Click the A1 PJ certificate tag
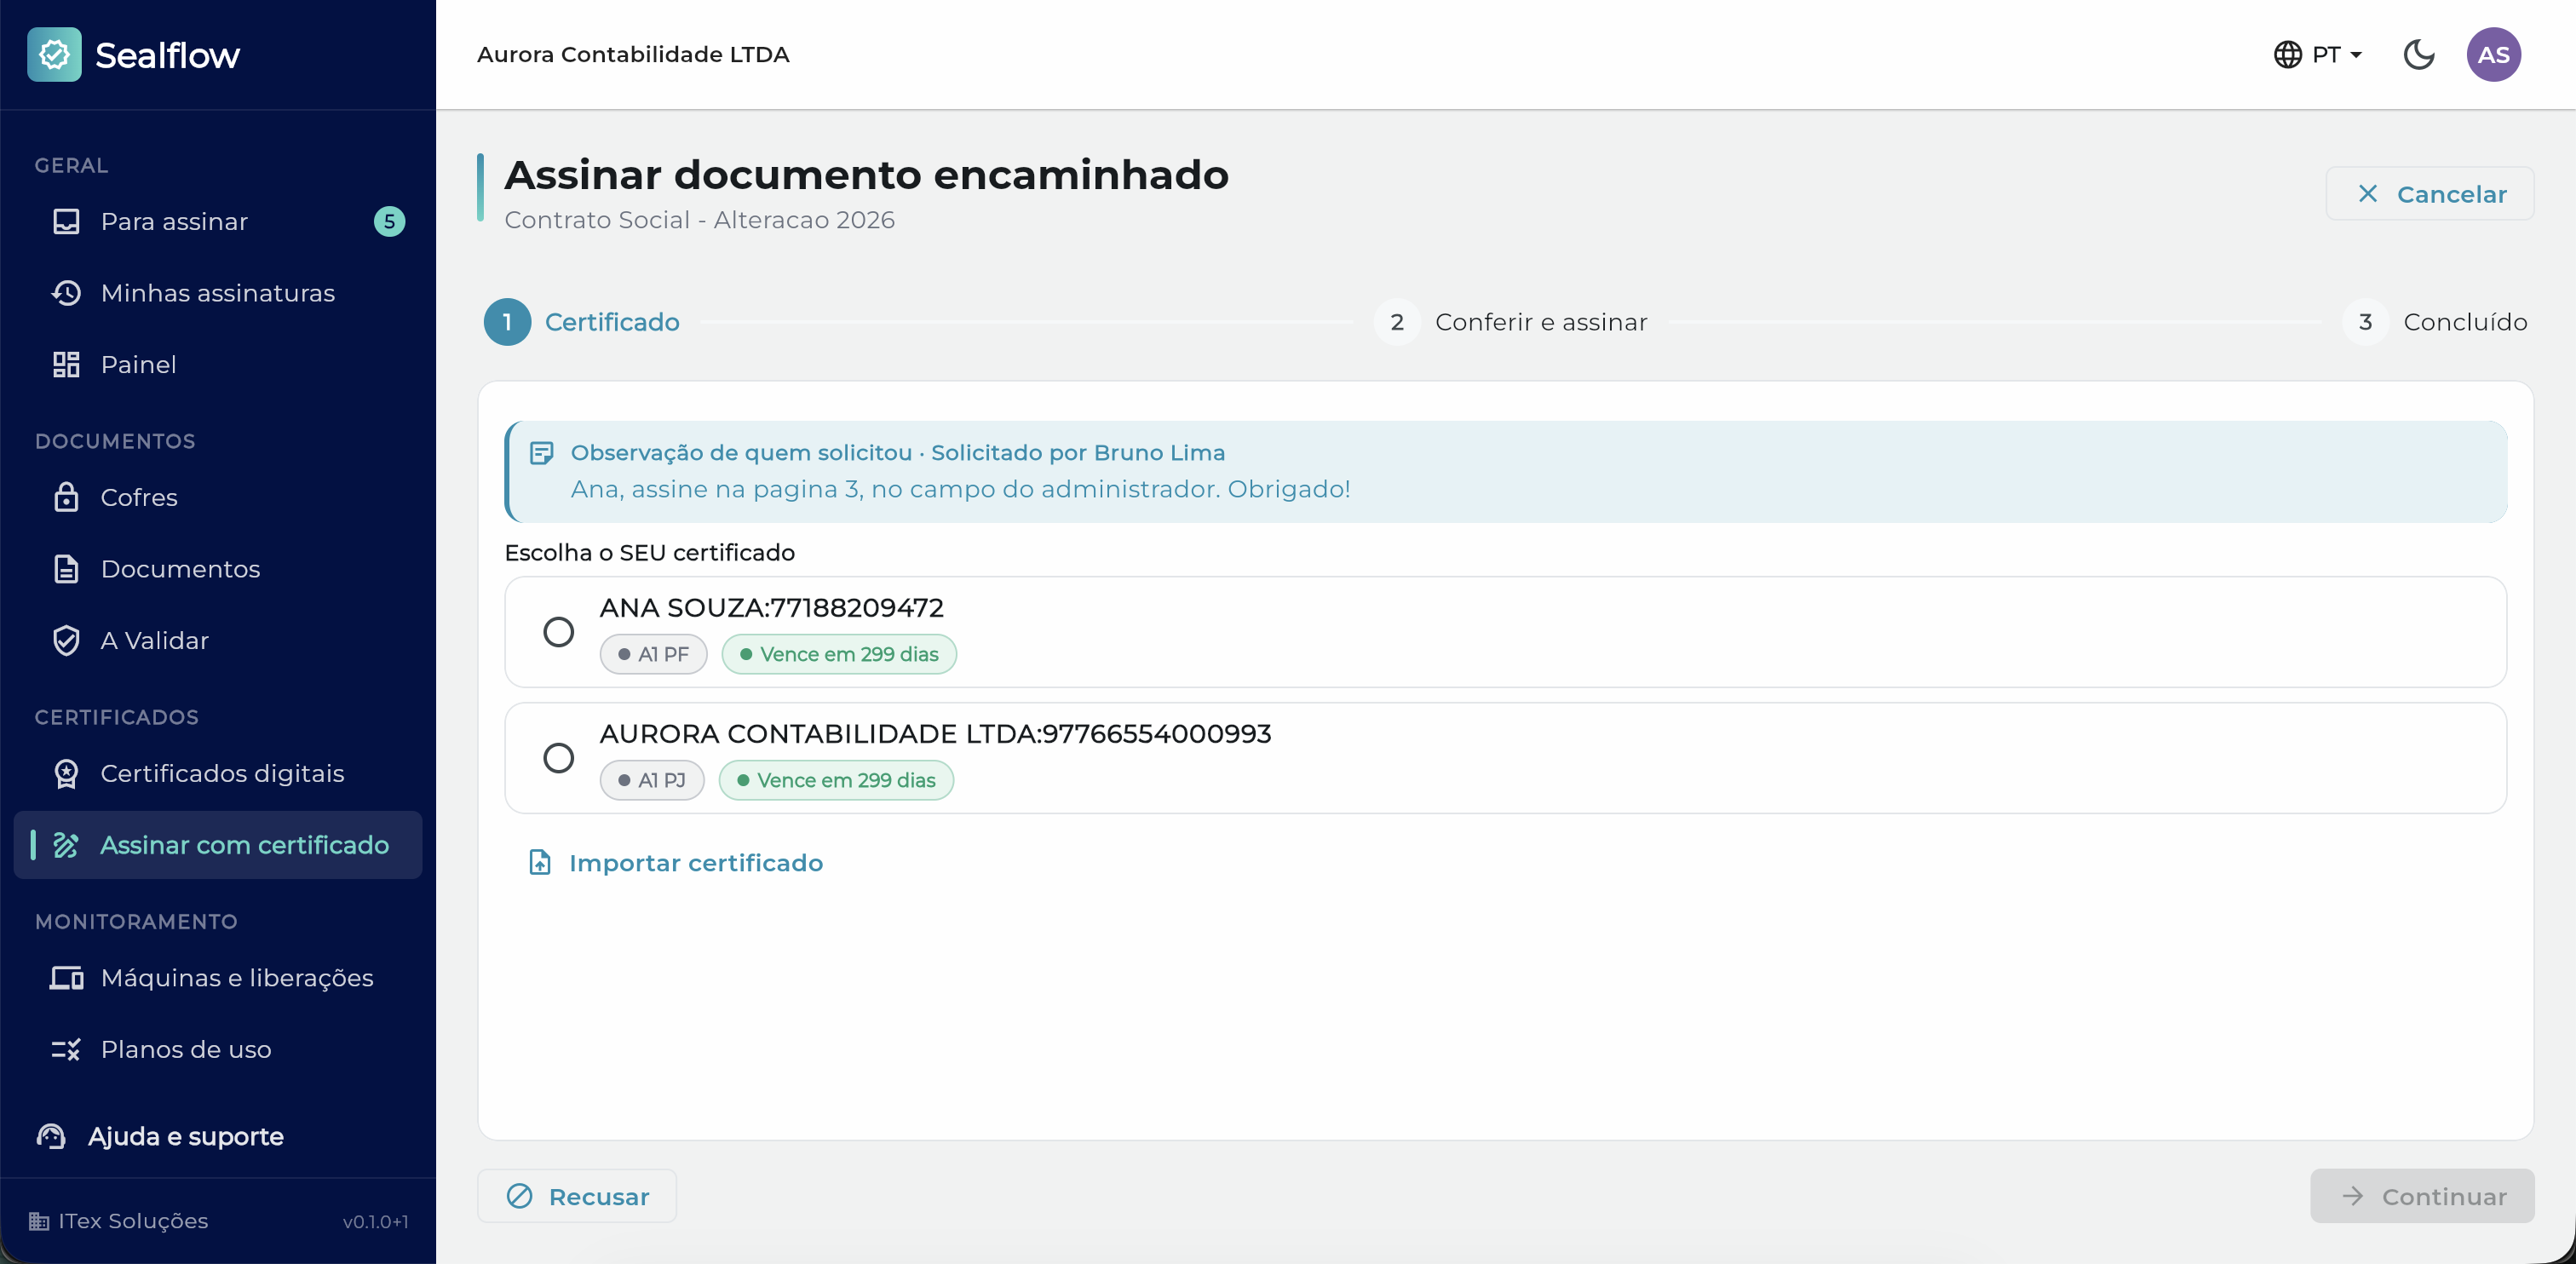 (x=652, y=780)
